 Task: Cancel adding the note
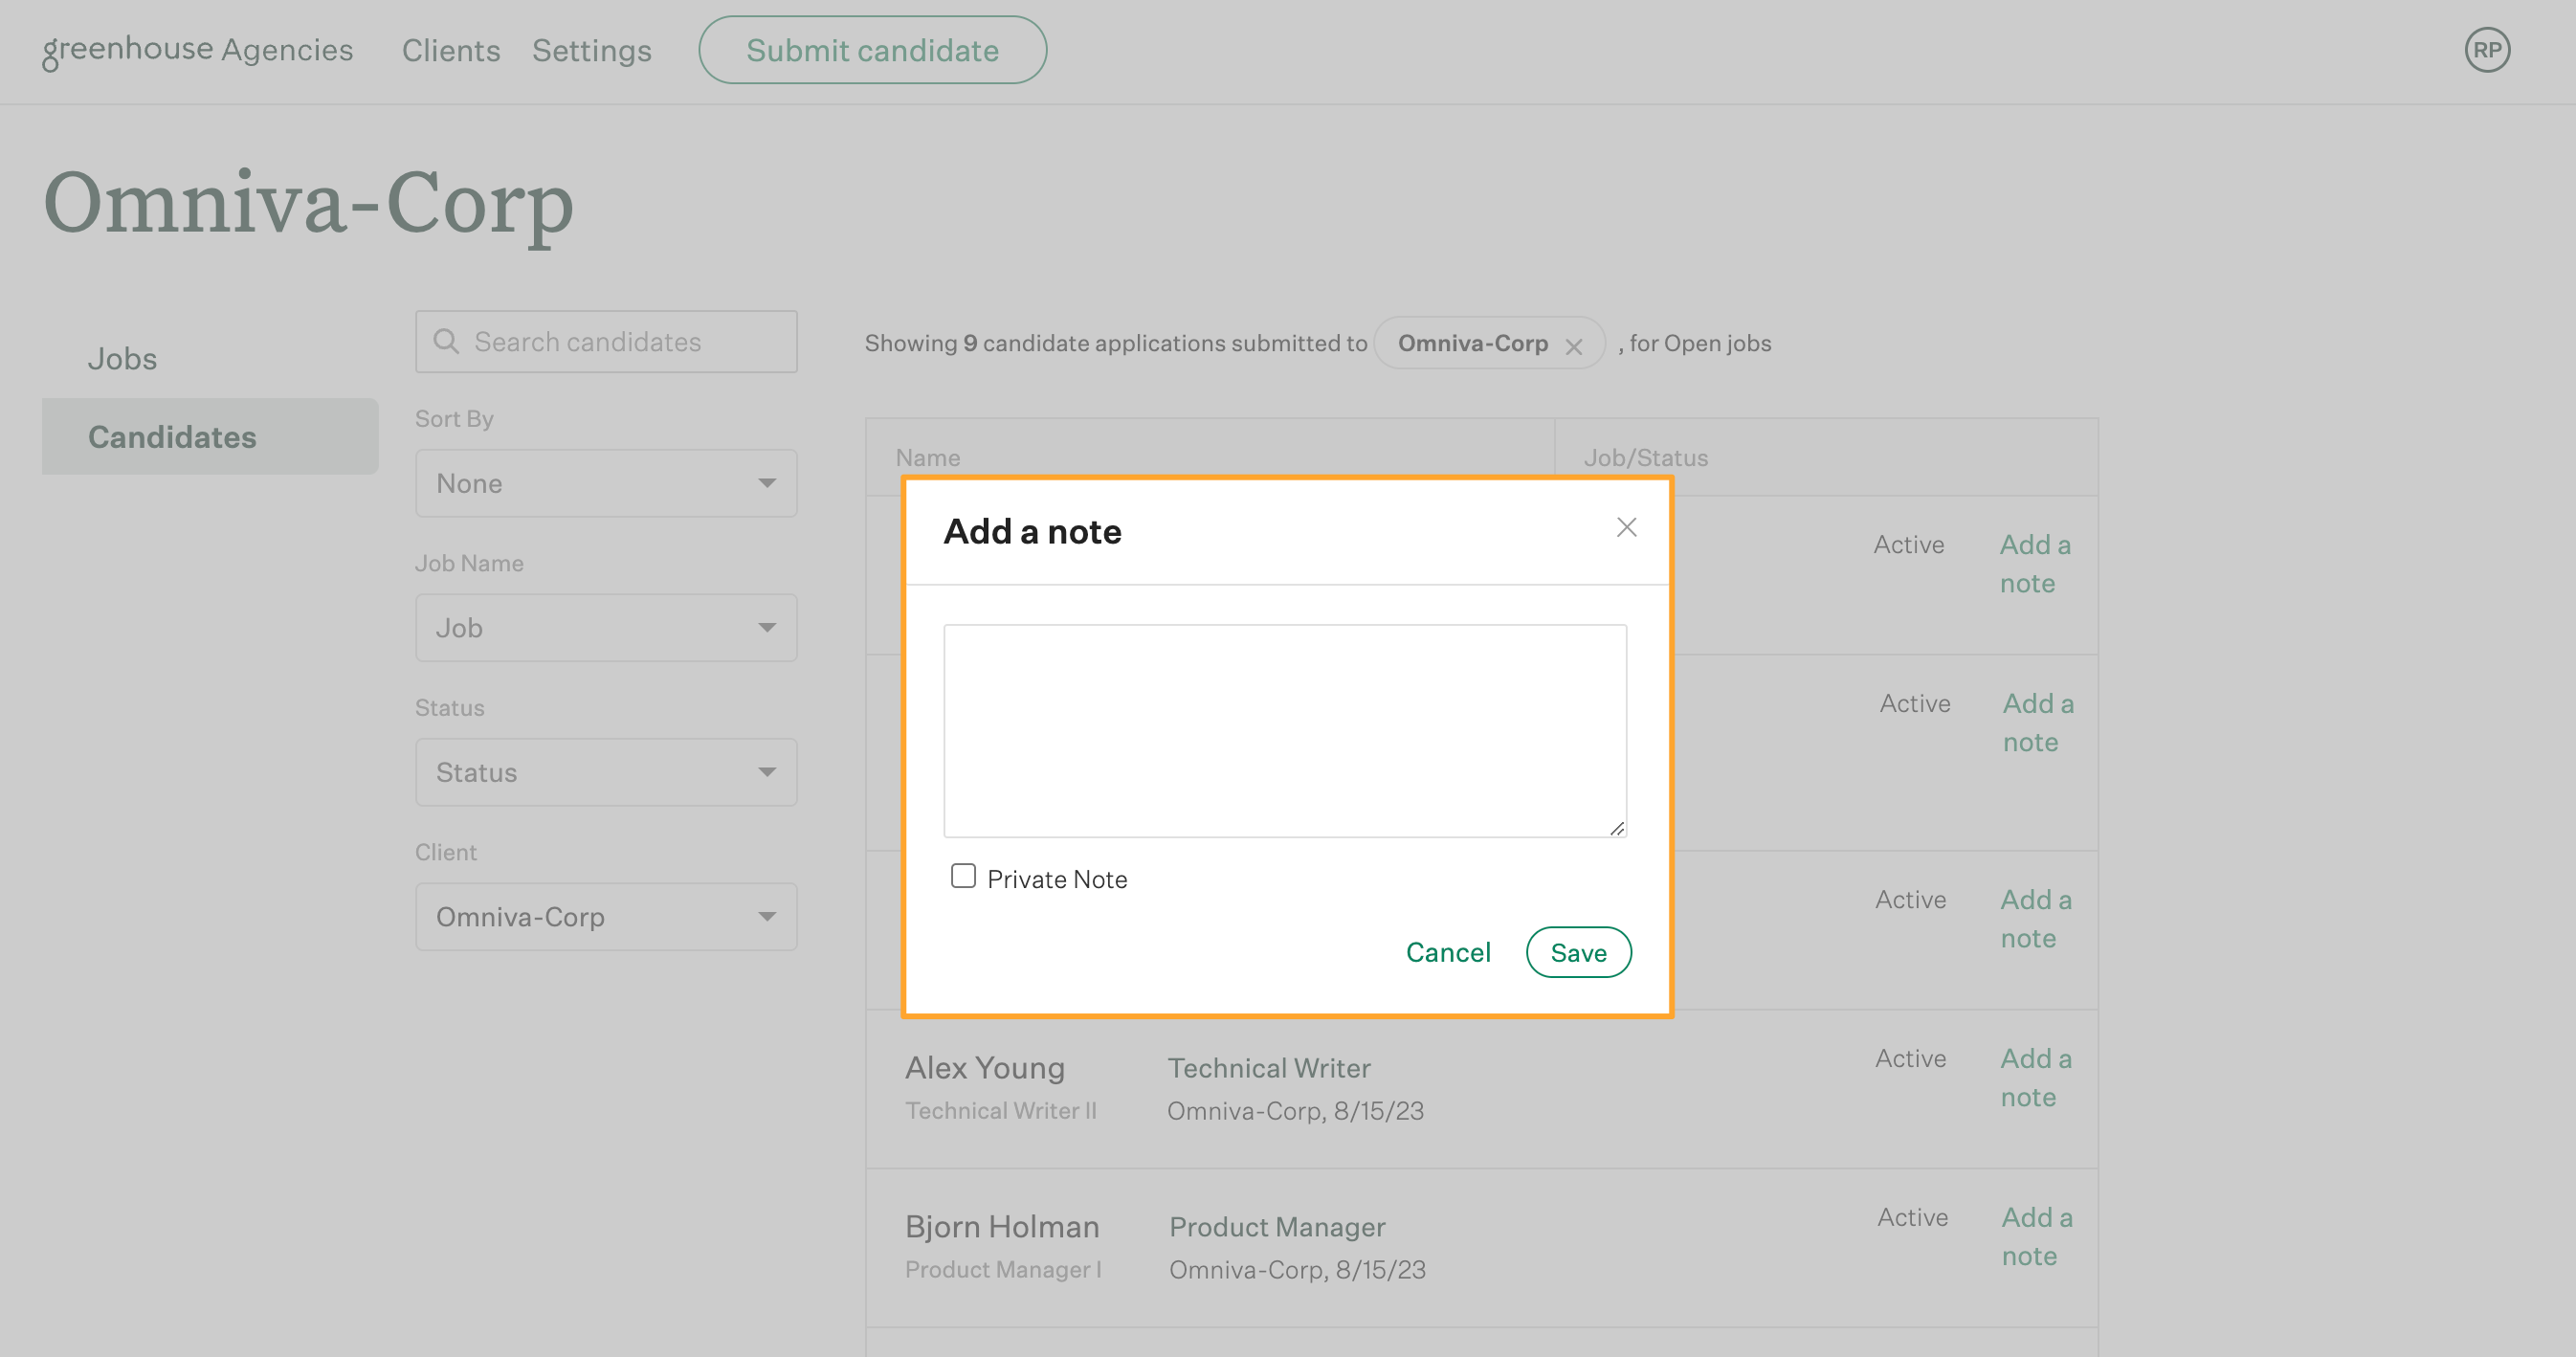[x=1448, y=952]
